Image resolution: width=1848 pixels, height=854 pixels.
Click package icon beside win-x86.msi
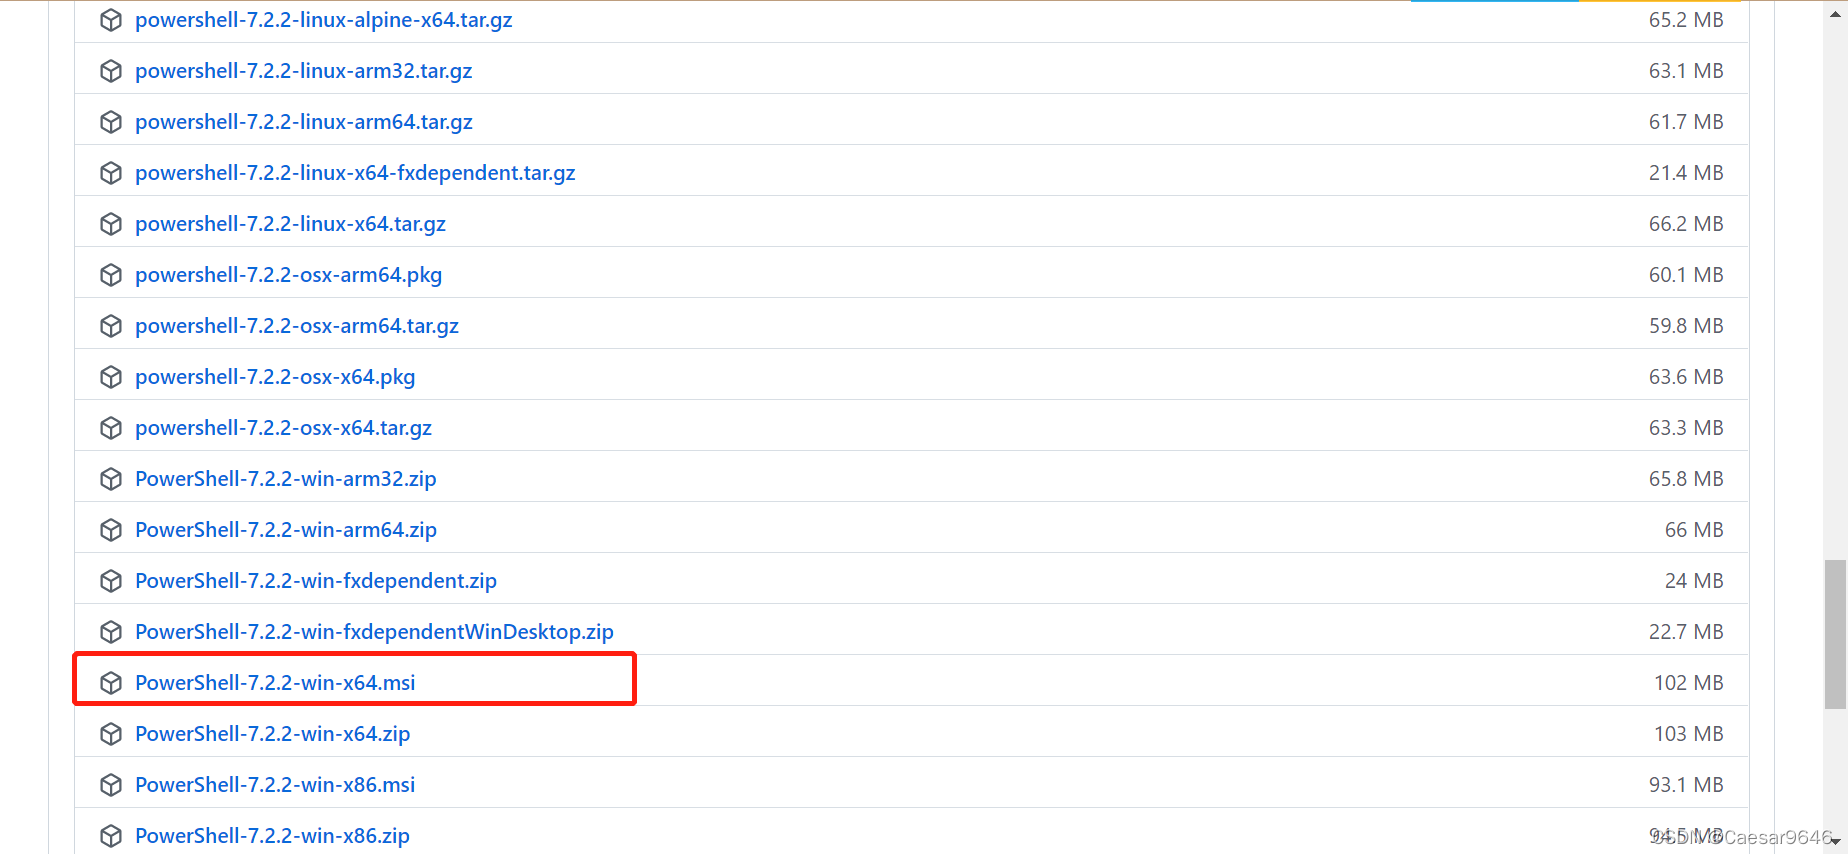(x=111, y=785)
